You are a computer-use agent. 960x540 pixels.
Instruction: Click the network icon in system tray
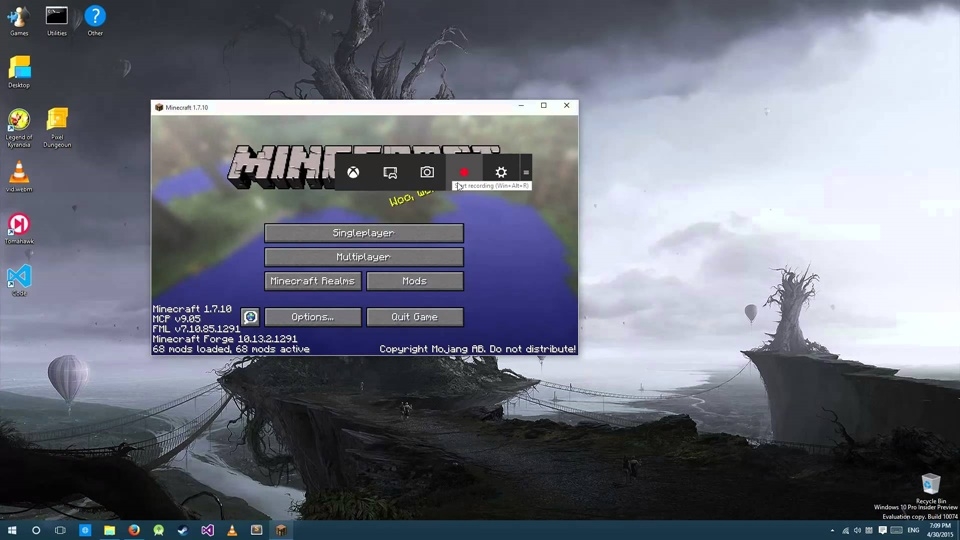(x=846, y=531)
